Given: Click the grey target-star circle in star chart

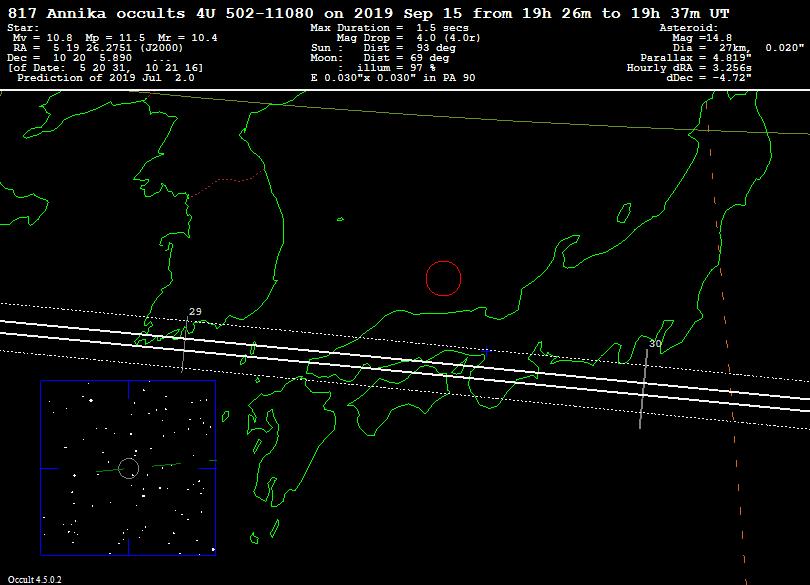Looking at the screenshot, I should (x=129, y=468).
